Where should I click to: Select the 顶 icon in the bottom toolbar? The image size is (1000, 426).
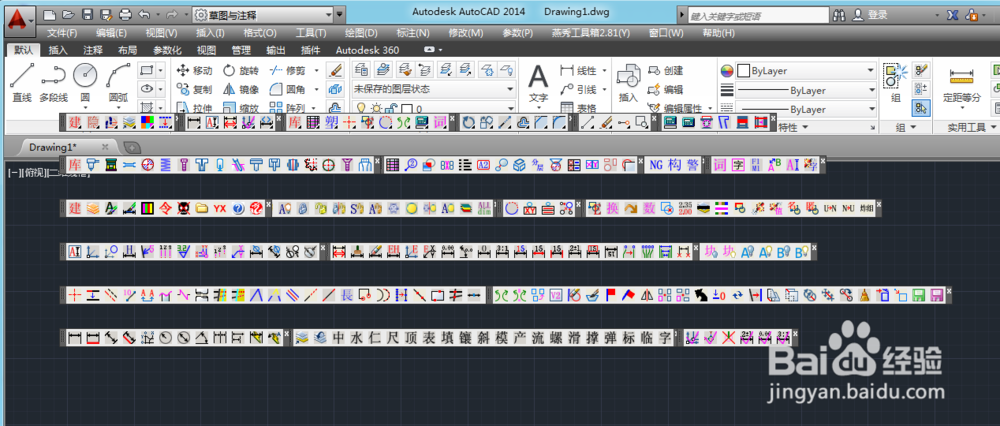point(411,338)
